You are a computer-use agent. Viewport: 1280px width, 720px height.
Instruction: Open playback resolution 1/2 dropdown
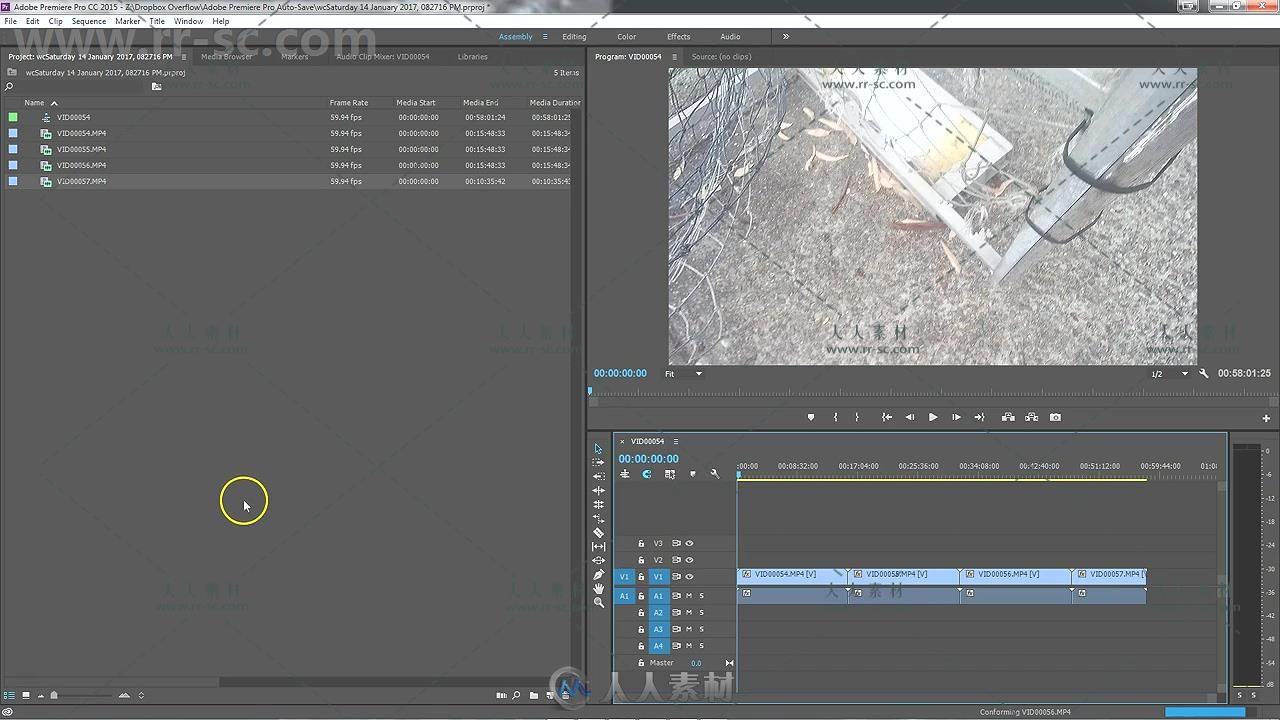pos(1168,374)
